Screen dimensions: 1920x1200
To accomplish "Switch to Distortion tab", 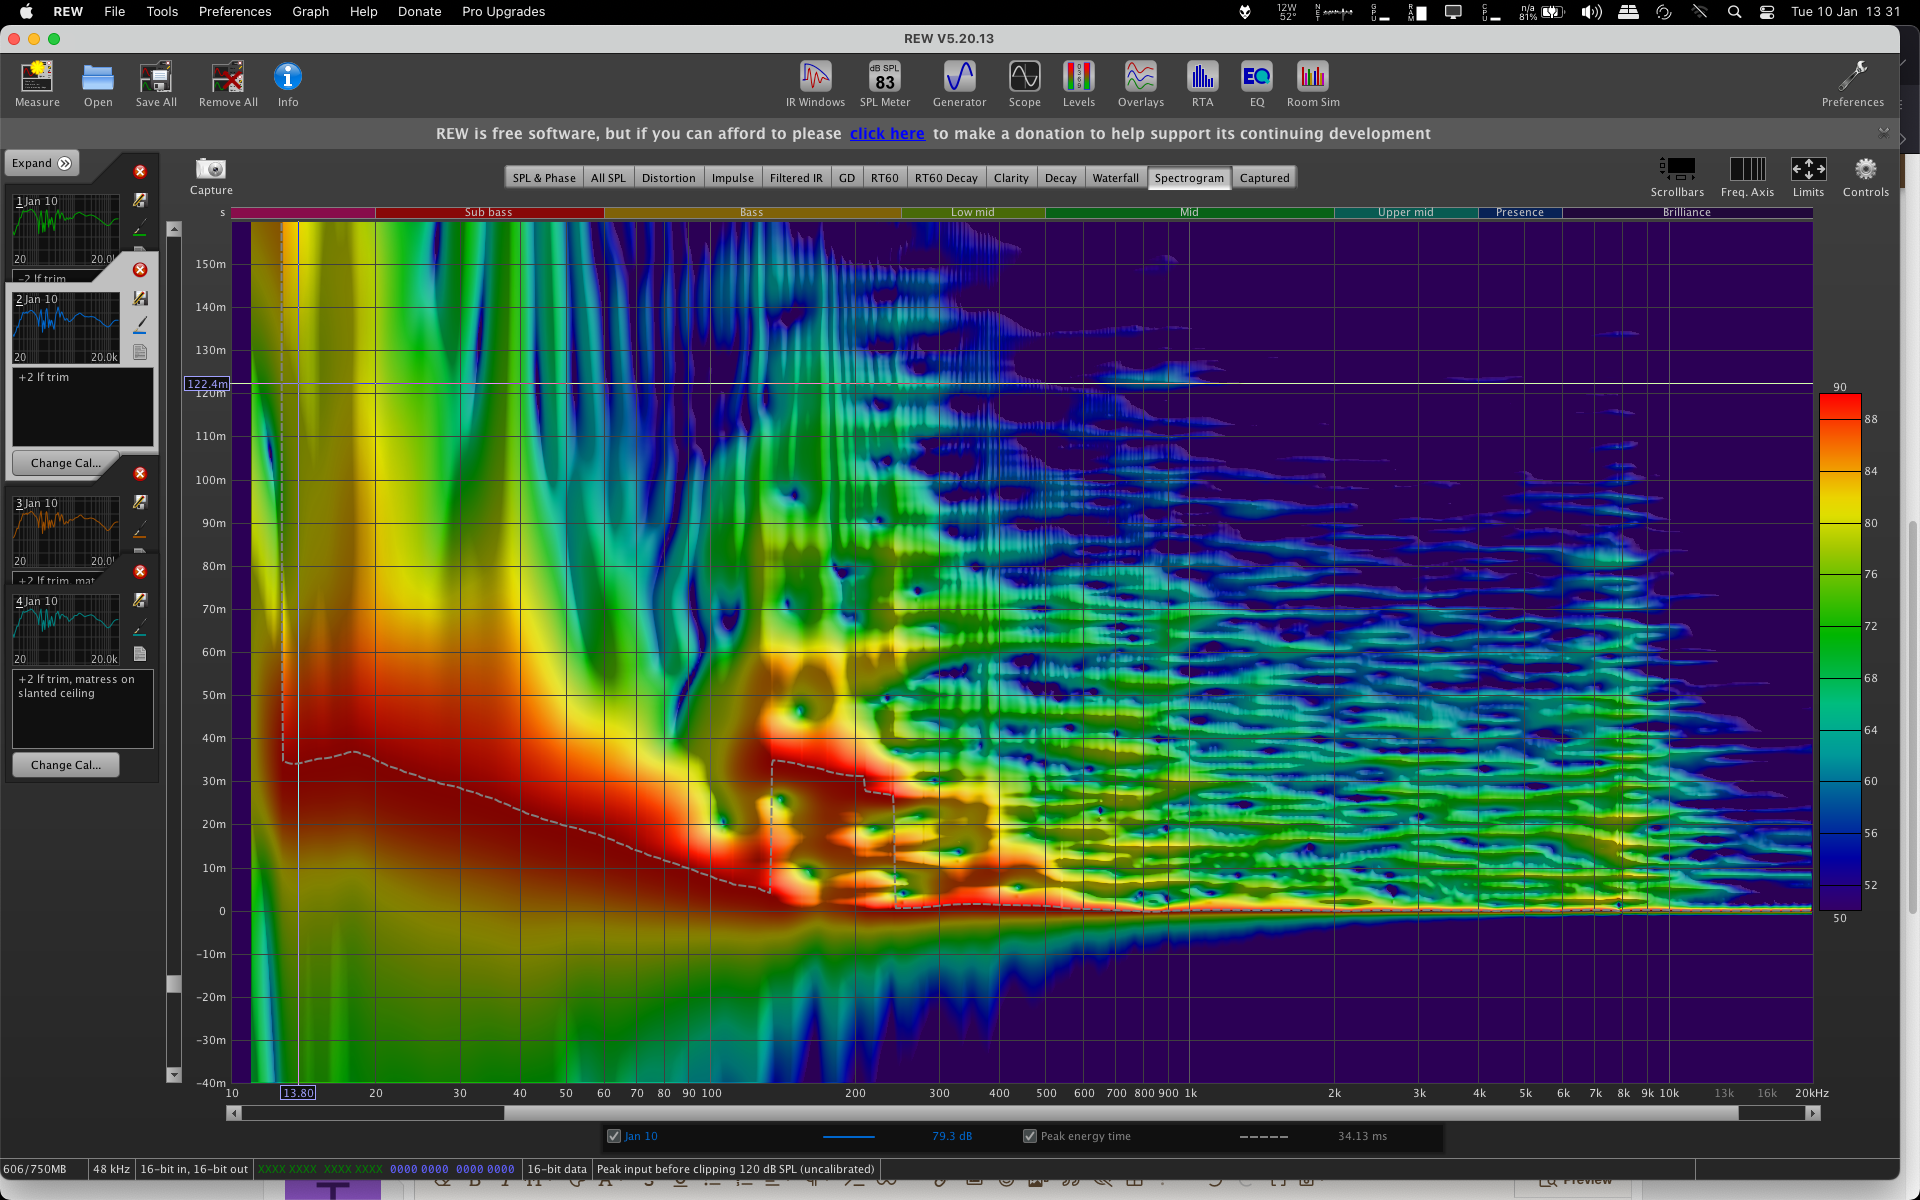I will click(x=668, y=178).
